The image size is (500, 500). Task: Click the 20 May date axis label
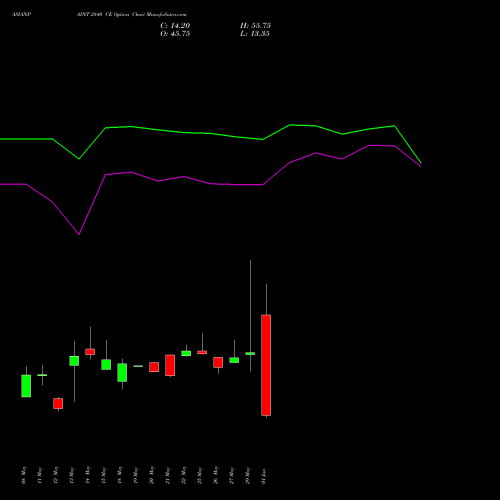[152, 475]
